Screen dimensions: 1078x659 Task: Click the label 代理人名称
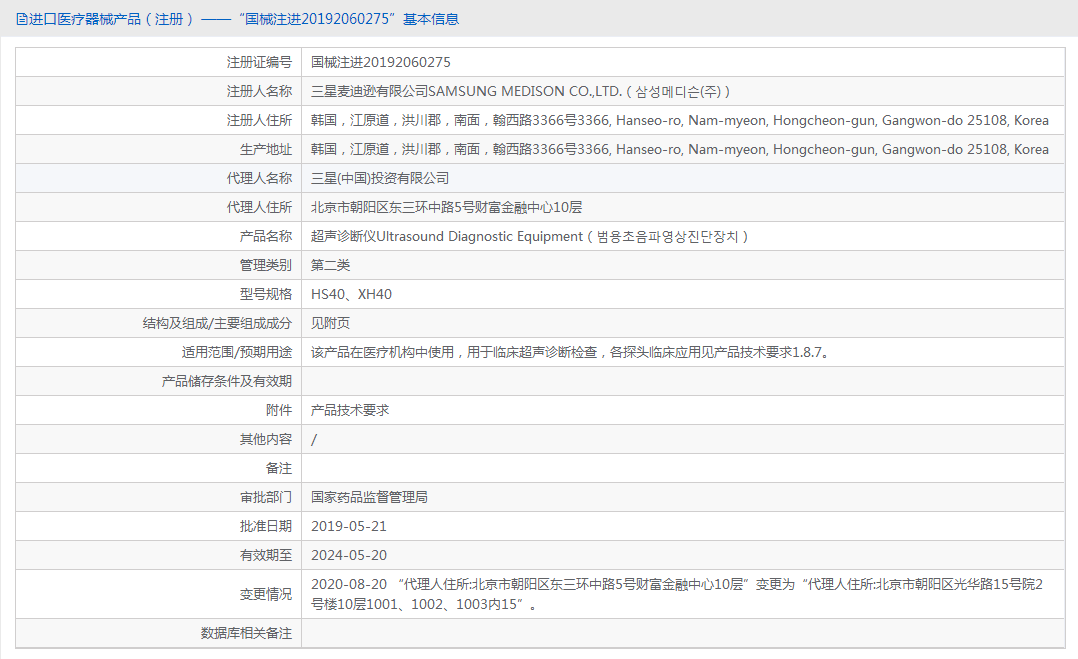tap(259, 179)
